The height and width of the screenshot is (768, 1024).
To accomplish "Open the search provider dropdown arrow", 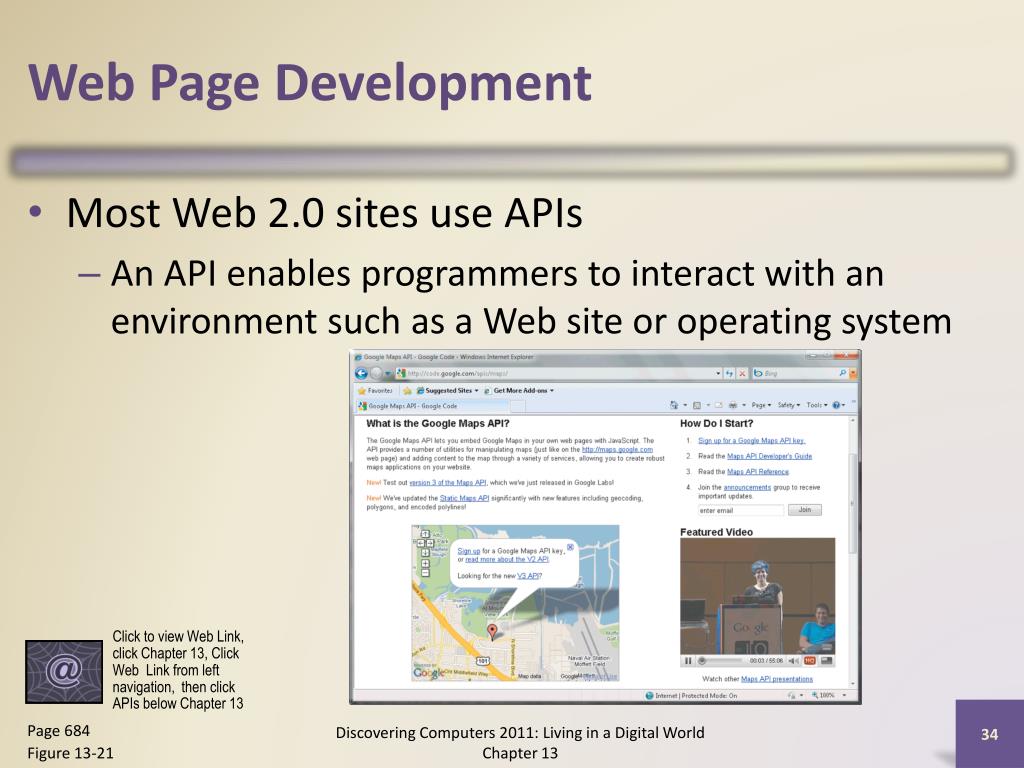I will point(852,374).
